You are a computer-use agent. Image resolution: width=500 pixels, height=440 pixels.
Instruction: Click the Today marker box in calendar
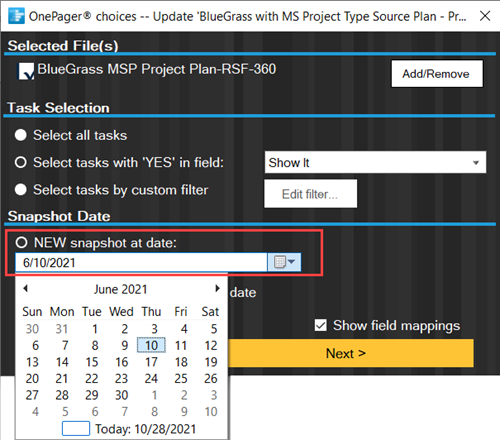(76, 428)
